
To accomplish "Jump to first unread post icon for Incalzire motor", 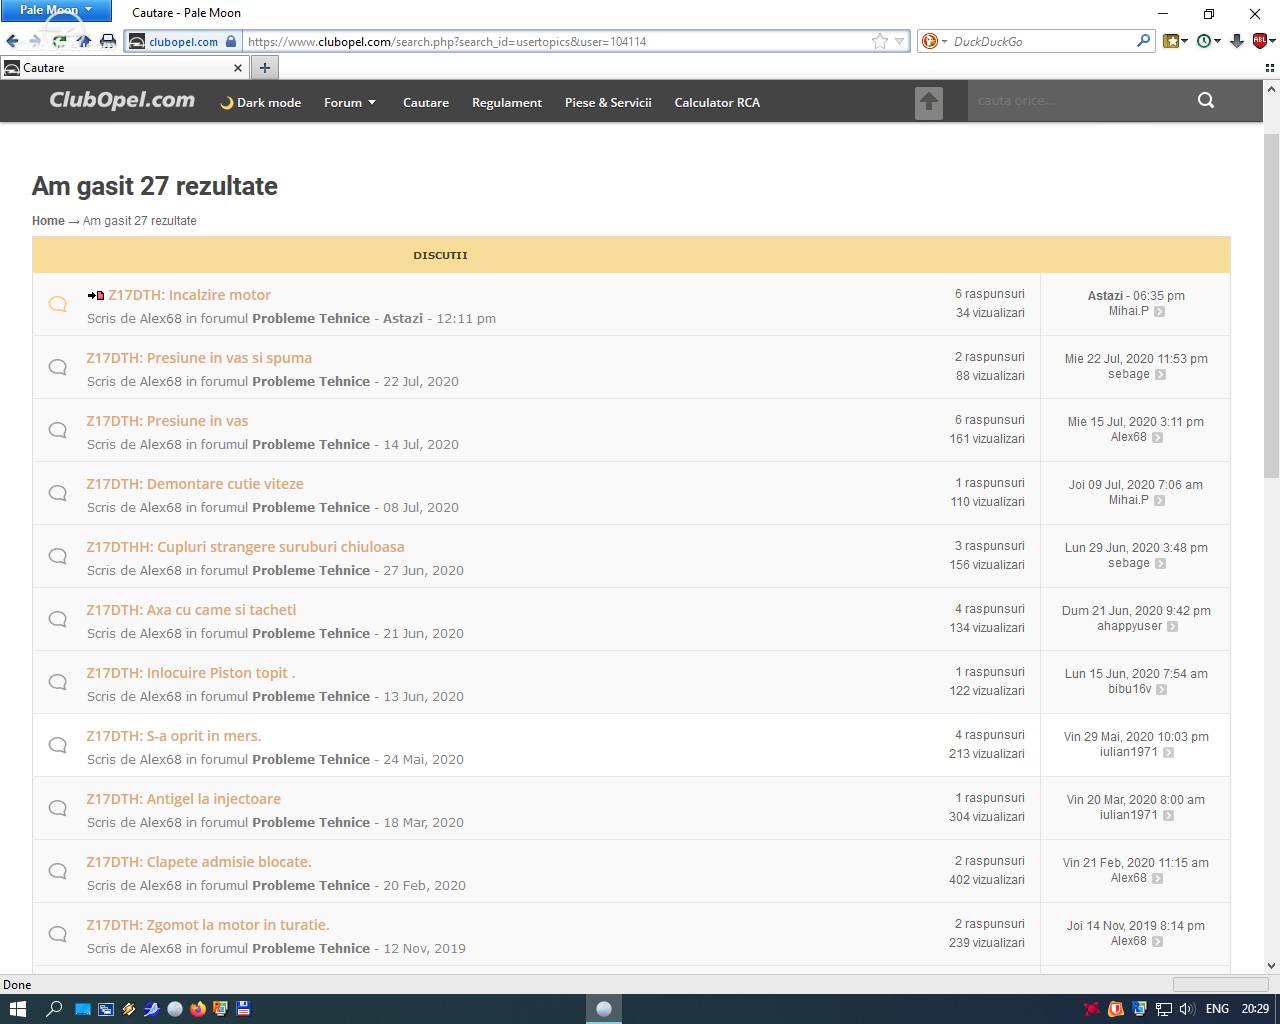I will click(96, 295).
